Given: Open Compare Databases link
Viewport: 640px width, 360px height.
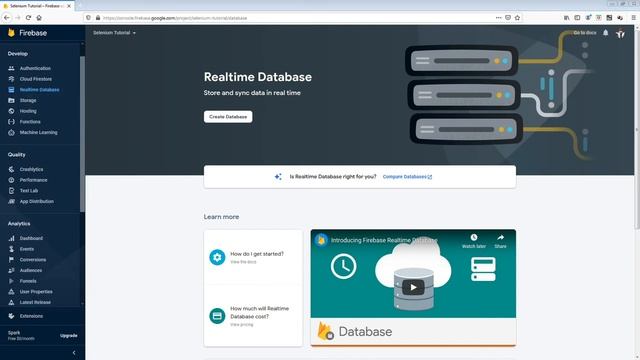Looking at the screenshot, I should 407,177.
